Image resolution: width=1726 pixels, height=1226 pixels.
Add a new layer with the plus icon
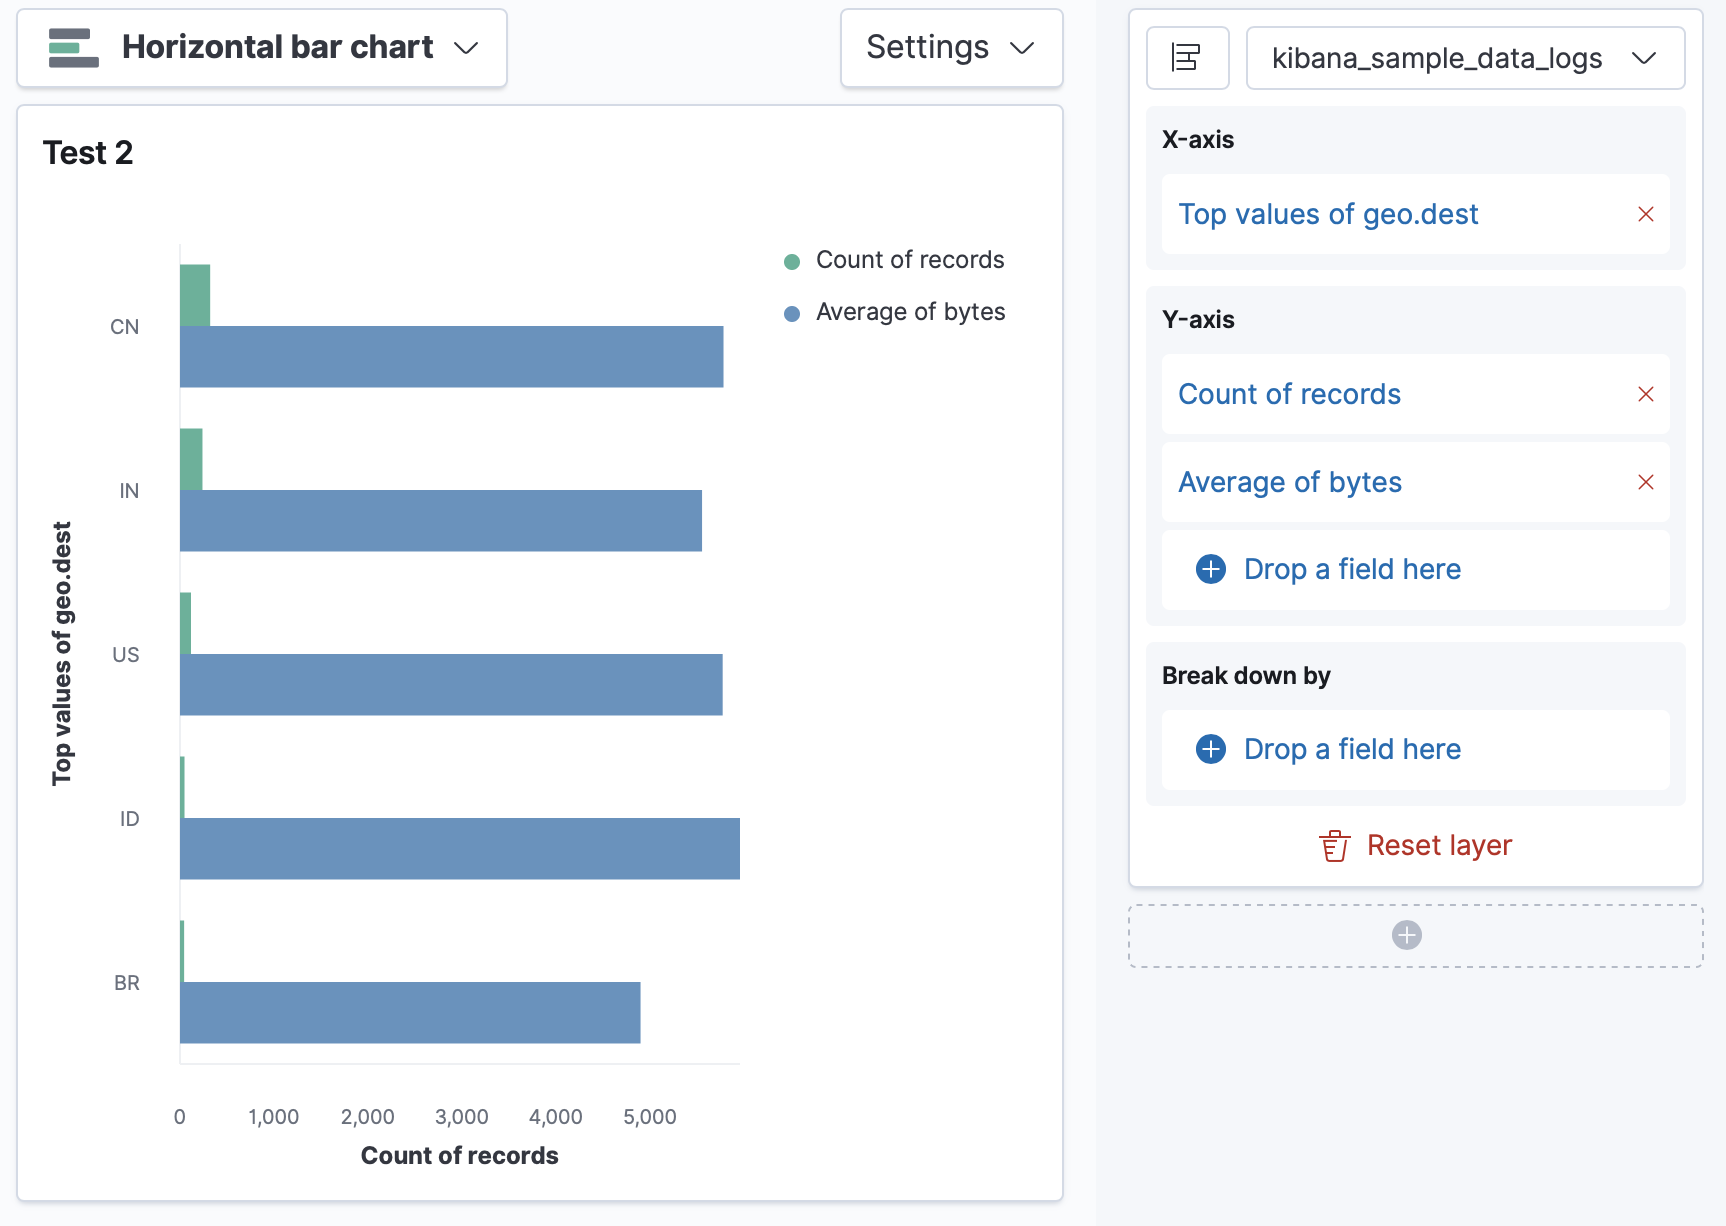click(1407, 935)
